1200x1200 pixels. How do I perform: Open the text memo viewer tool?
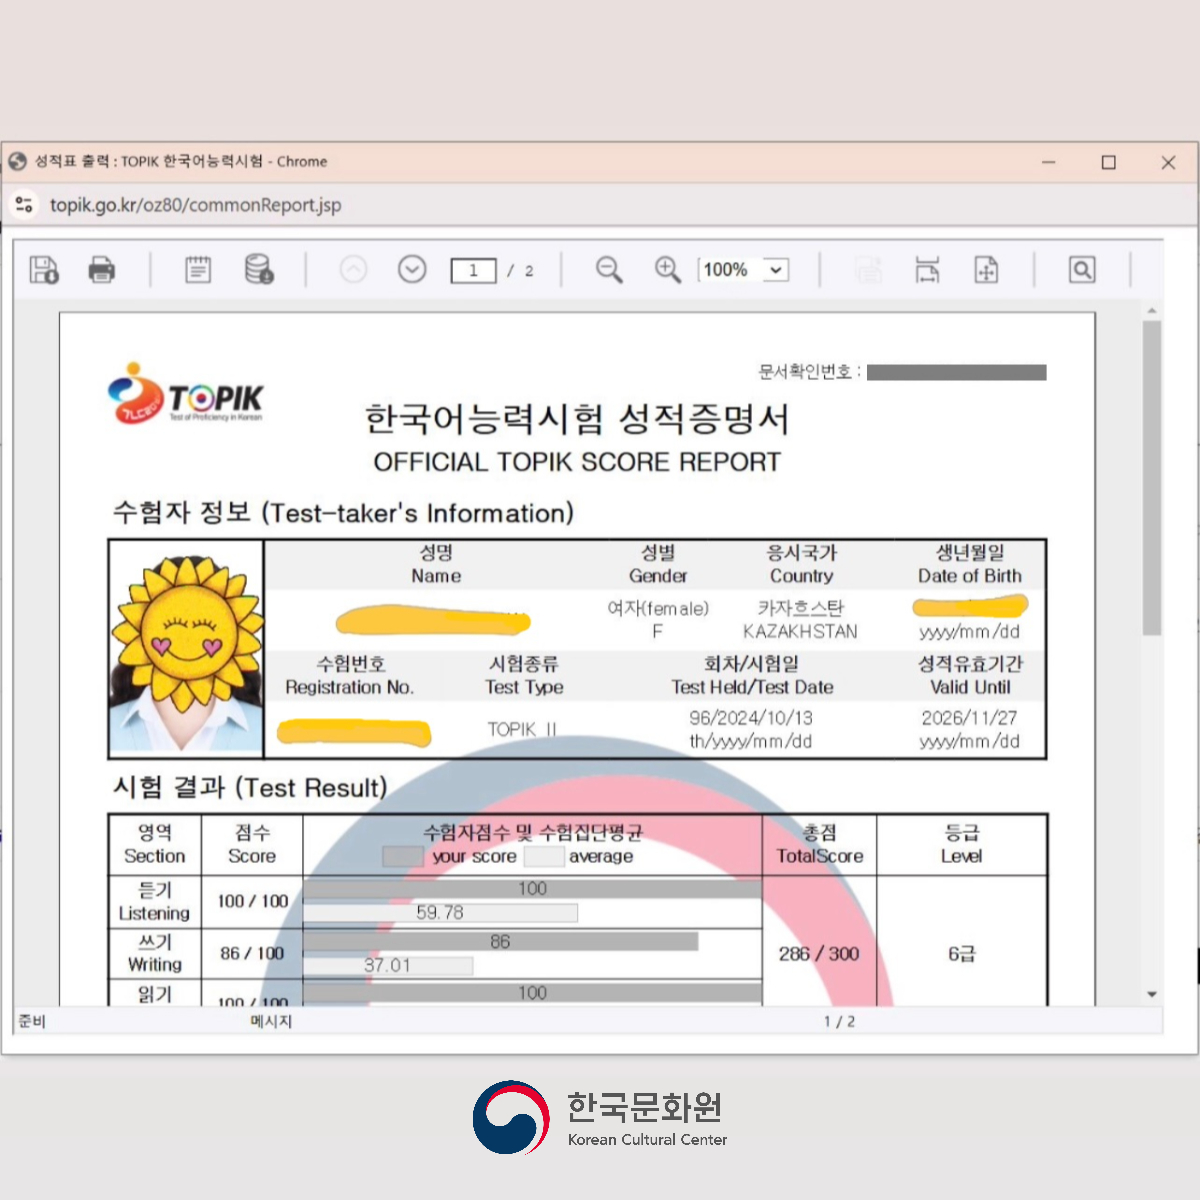(x=197, y=270)
